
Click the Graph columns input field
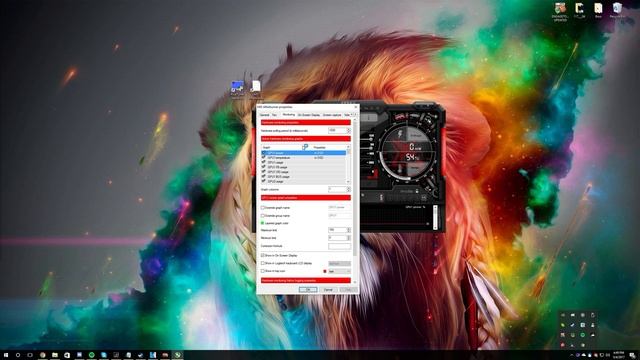(x=337, y=189)
